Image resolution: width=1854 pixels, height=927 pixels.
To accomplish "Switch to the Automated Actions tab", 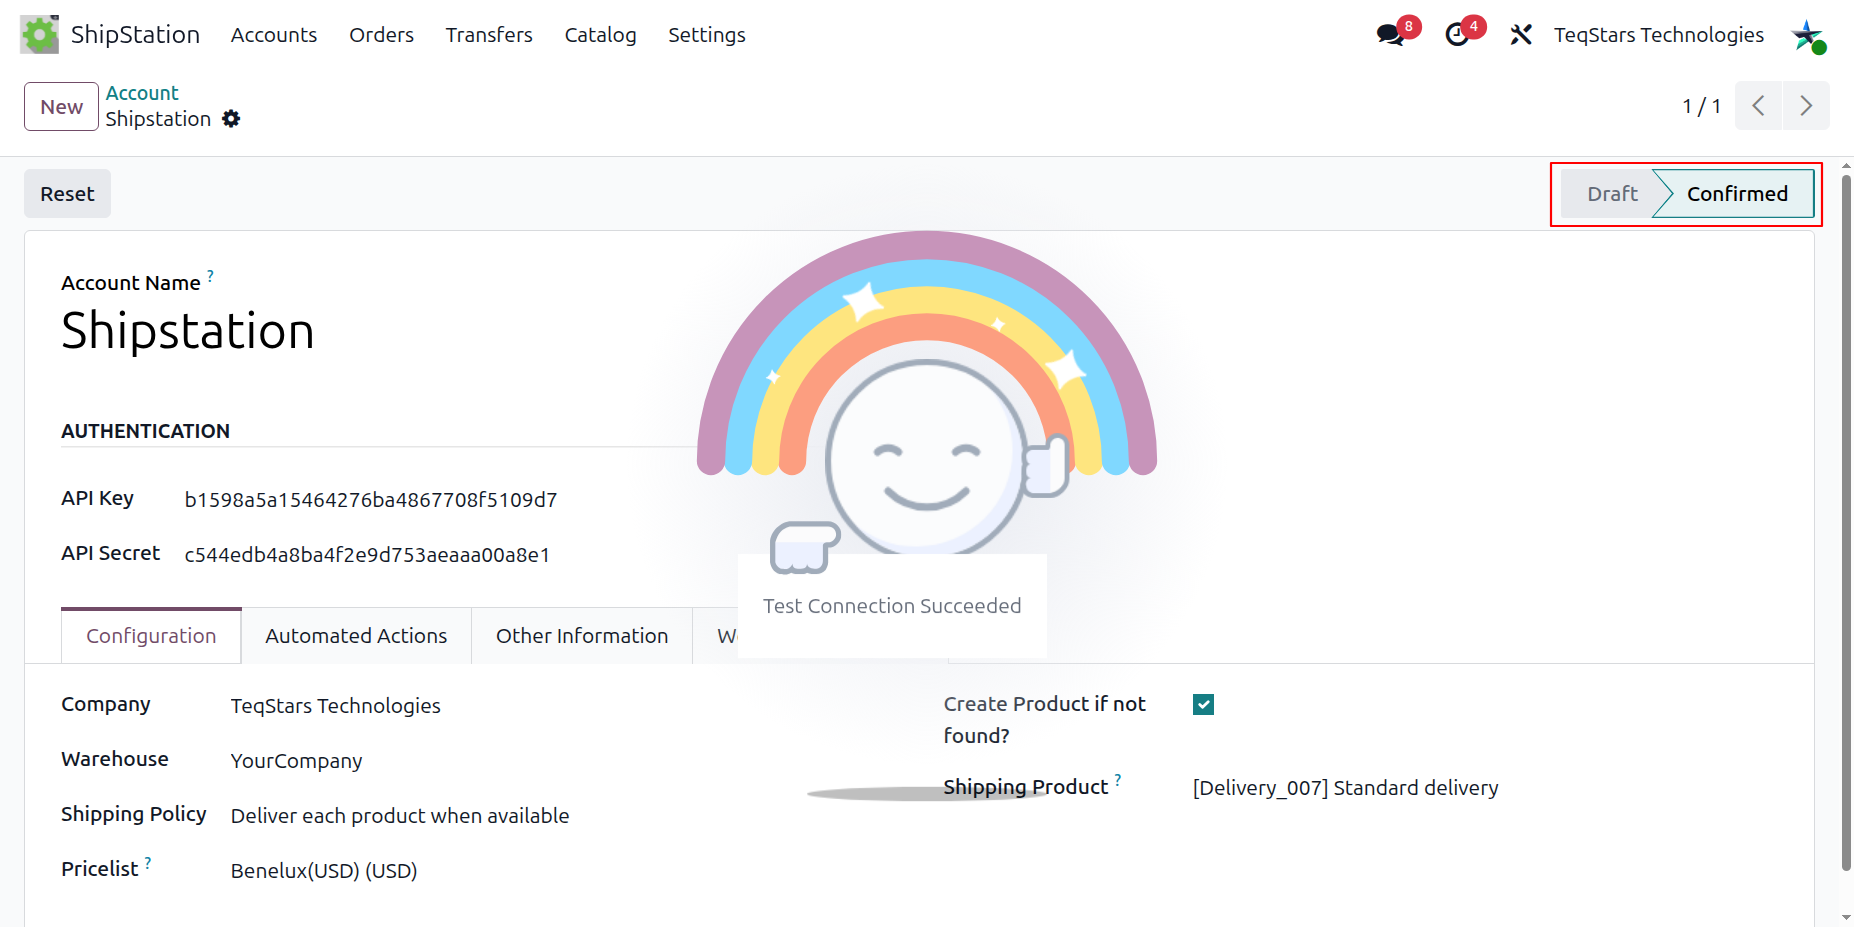I will coord(356,636).
